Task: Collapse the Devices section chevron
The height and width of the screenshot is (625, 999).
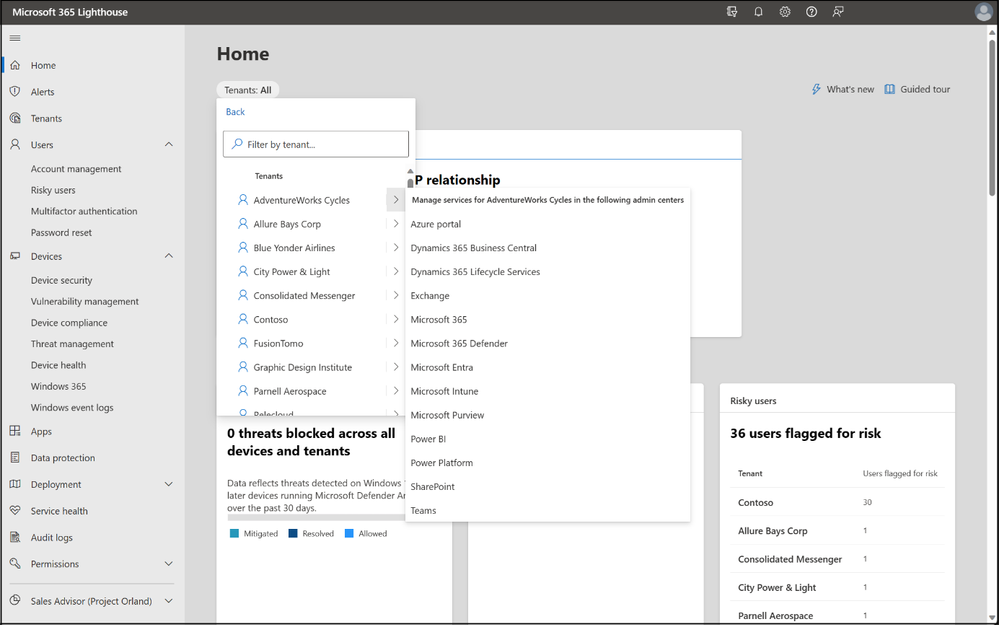Action: [x=169, y=256]
